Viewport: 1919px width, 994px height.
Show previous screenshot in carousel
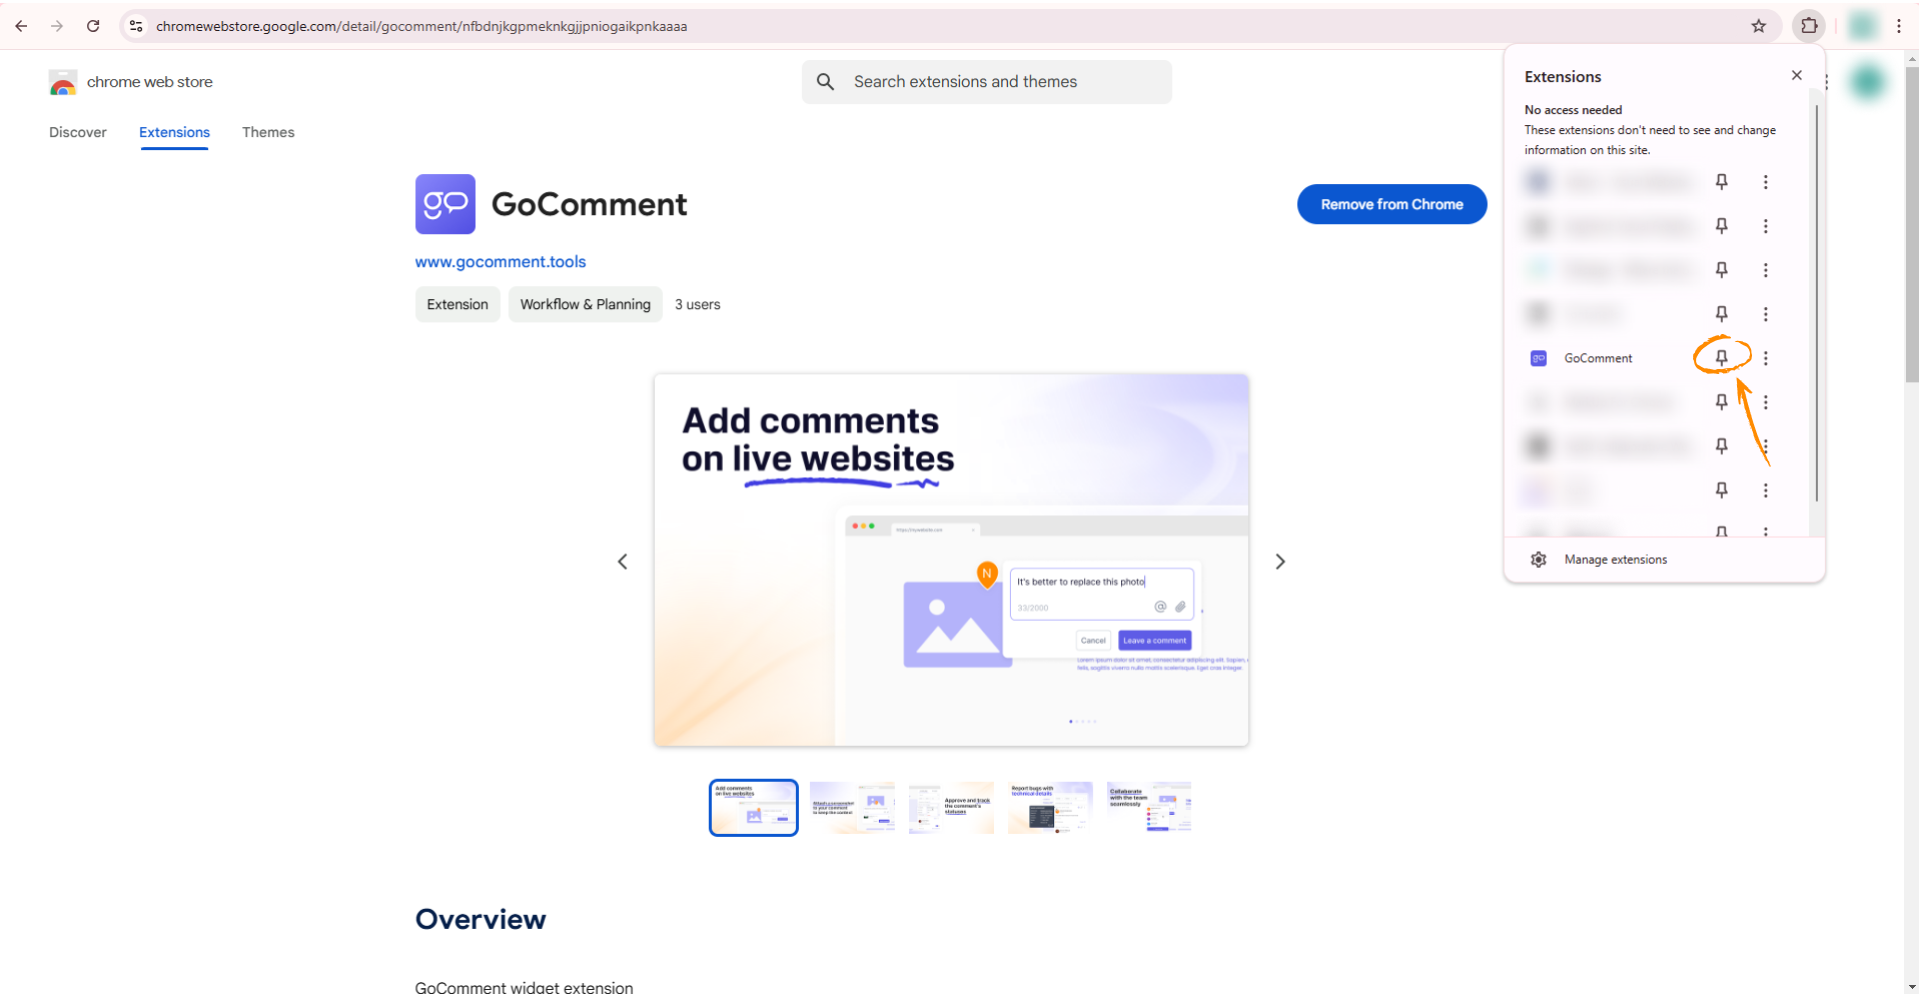pyautogui.click(x=622, y=562)
